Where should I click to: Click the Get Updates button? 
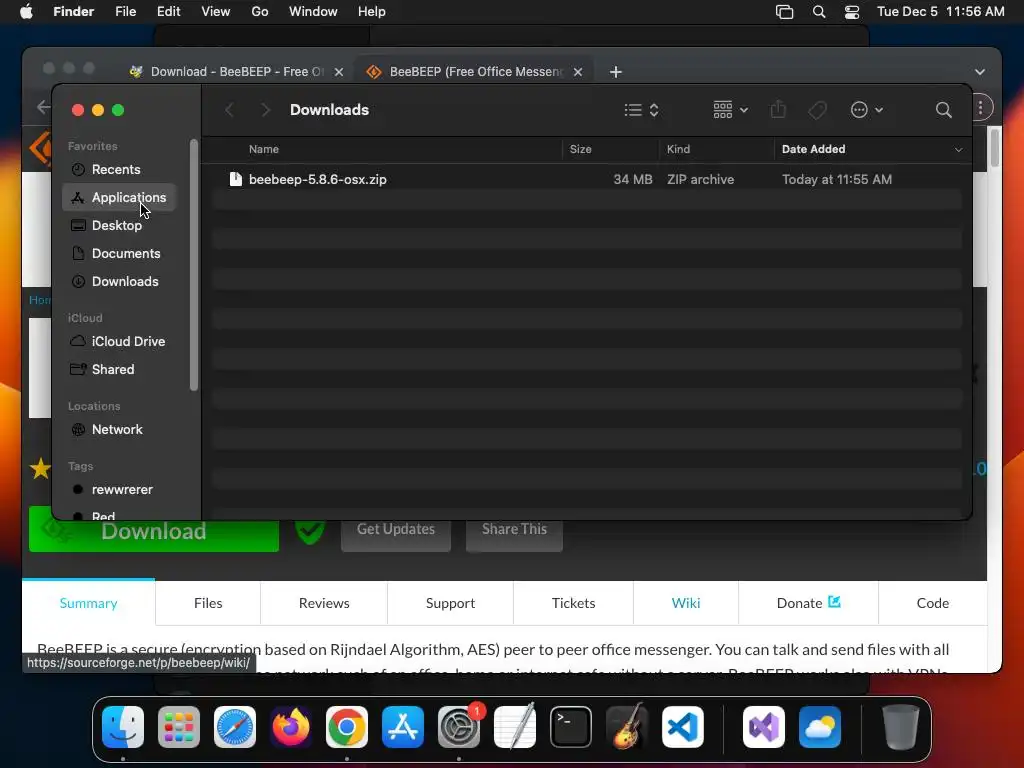pos(396,530)
